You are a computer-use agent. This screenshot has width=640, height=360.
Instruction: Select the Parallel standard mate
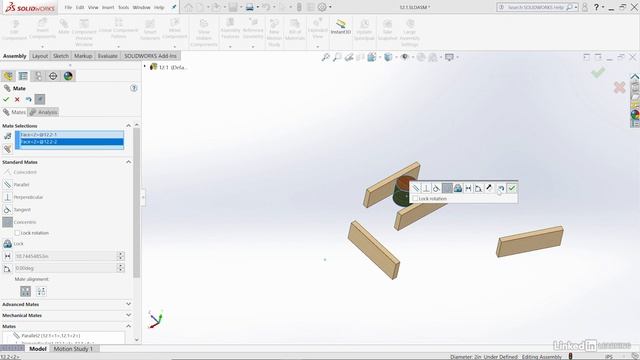pos(16,184)
